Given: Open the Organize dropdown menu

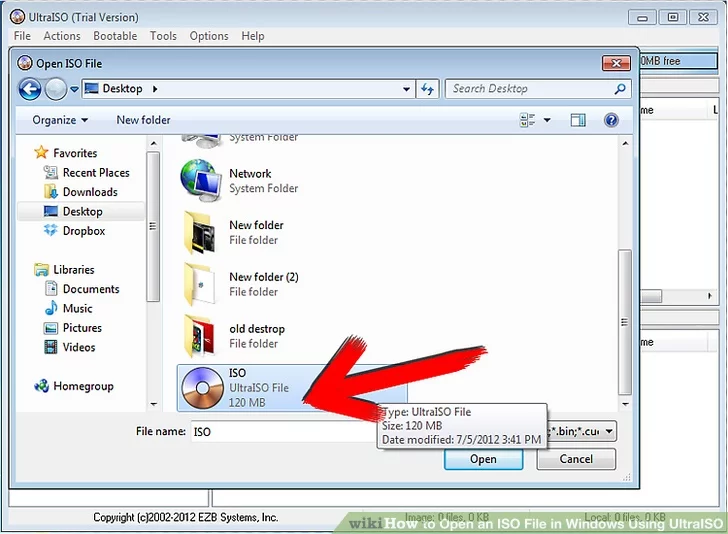Looking at the screenshot, I should [x=60, y=120].
